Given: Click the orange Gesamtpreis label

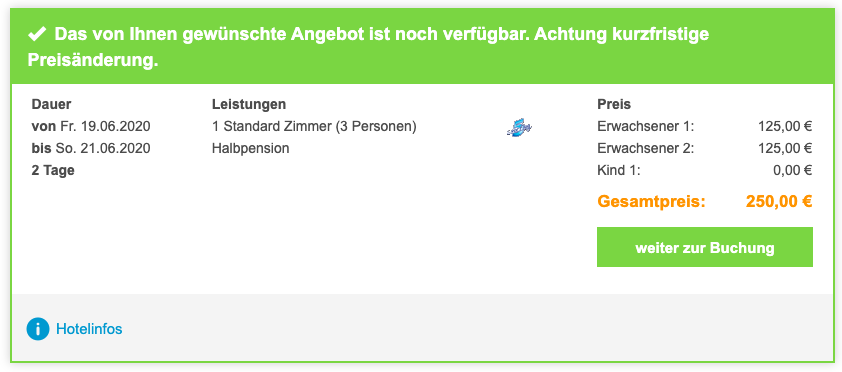Looking at the screenshot, I should pos(651,202).
